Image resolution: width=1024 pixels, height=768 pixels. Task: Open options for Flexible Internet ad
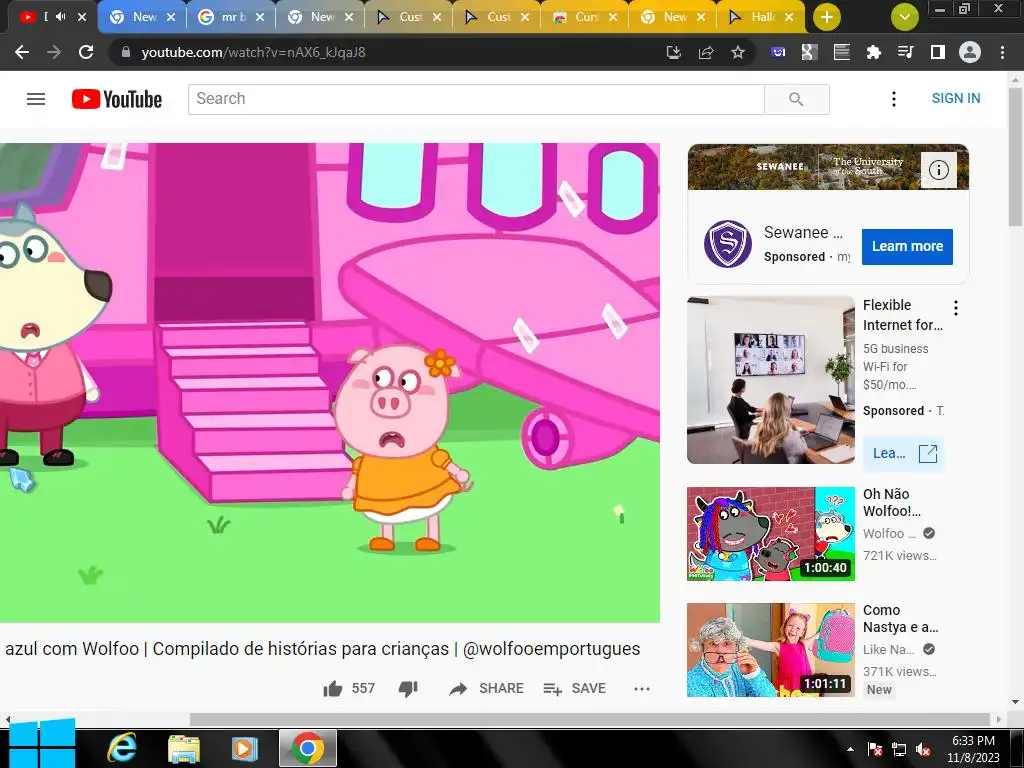click(x=955, y=308)
